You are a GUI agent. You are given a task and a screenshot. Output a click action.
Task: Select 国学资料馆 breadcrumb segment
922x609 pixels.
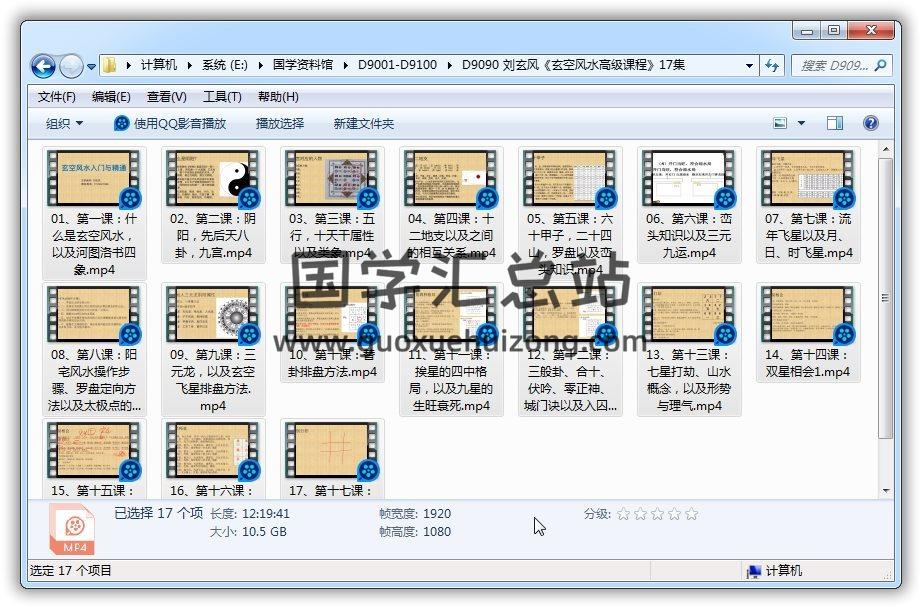coord(302,65)
